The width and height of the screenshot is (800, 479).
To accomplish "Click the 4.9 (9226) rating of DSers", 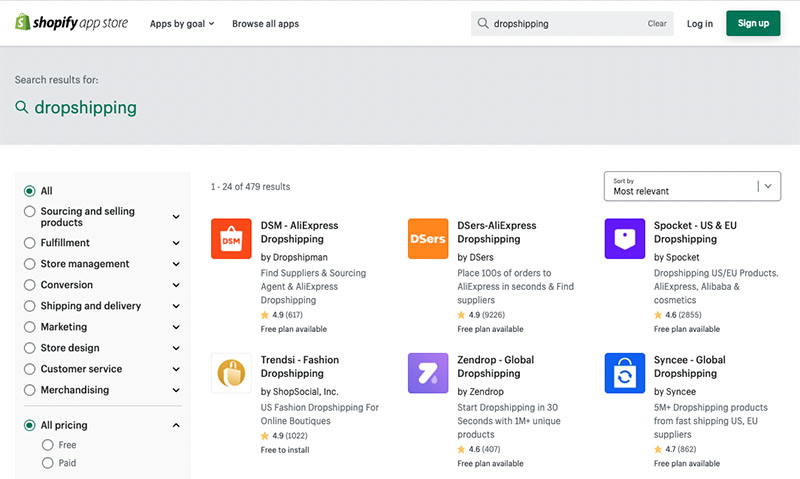I will 481,315.
